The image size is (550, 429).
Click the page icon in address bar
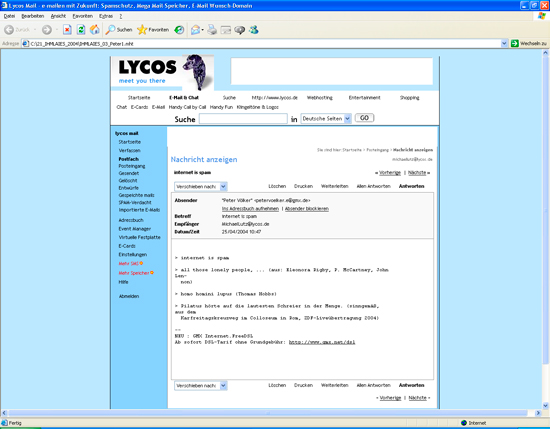[x=25, y=43]
